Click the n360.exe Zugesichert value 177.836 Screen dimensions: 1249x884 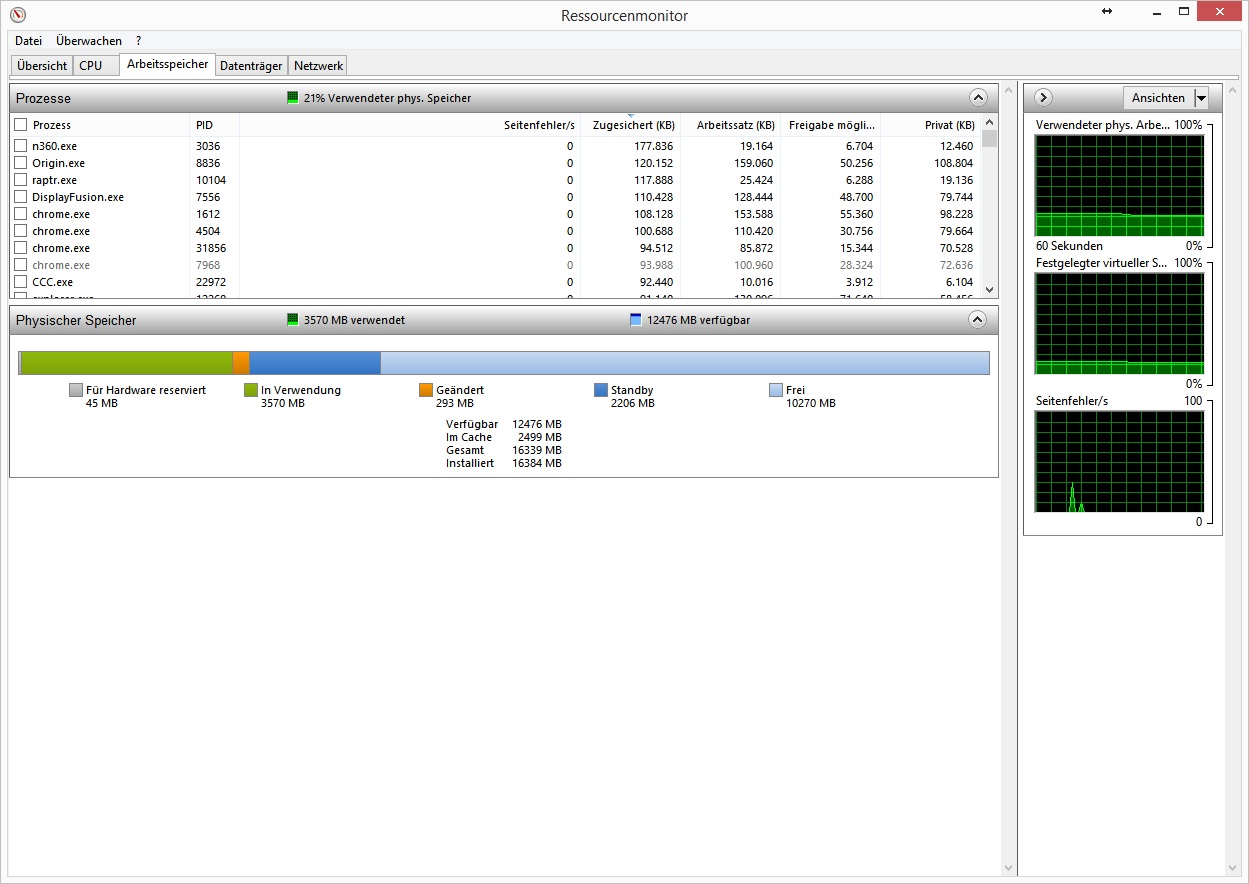click(x=652, y=146)
